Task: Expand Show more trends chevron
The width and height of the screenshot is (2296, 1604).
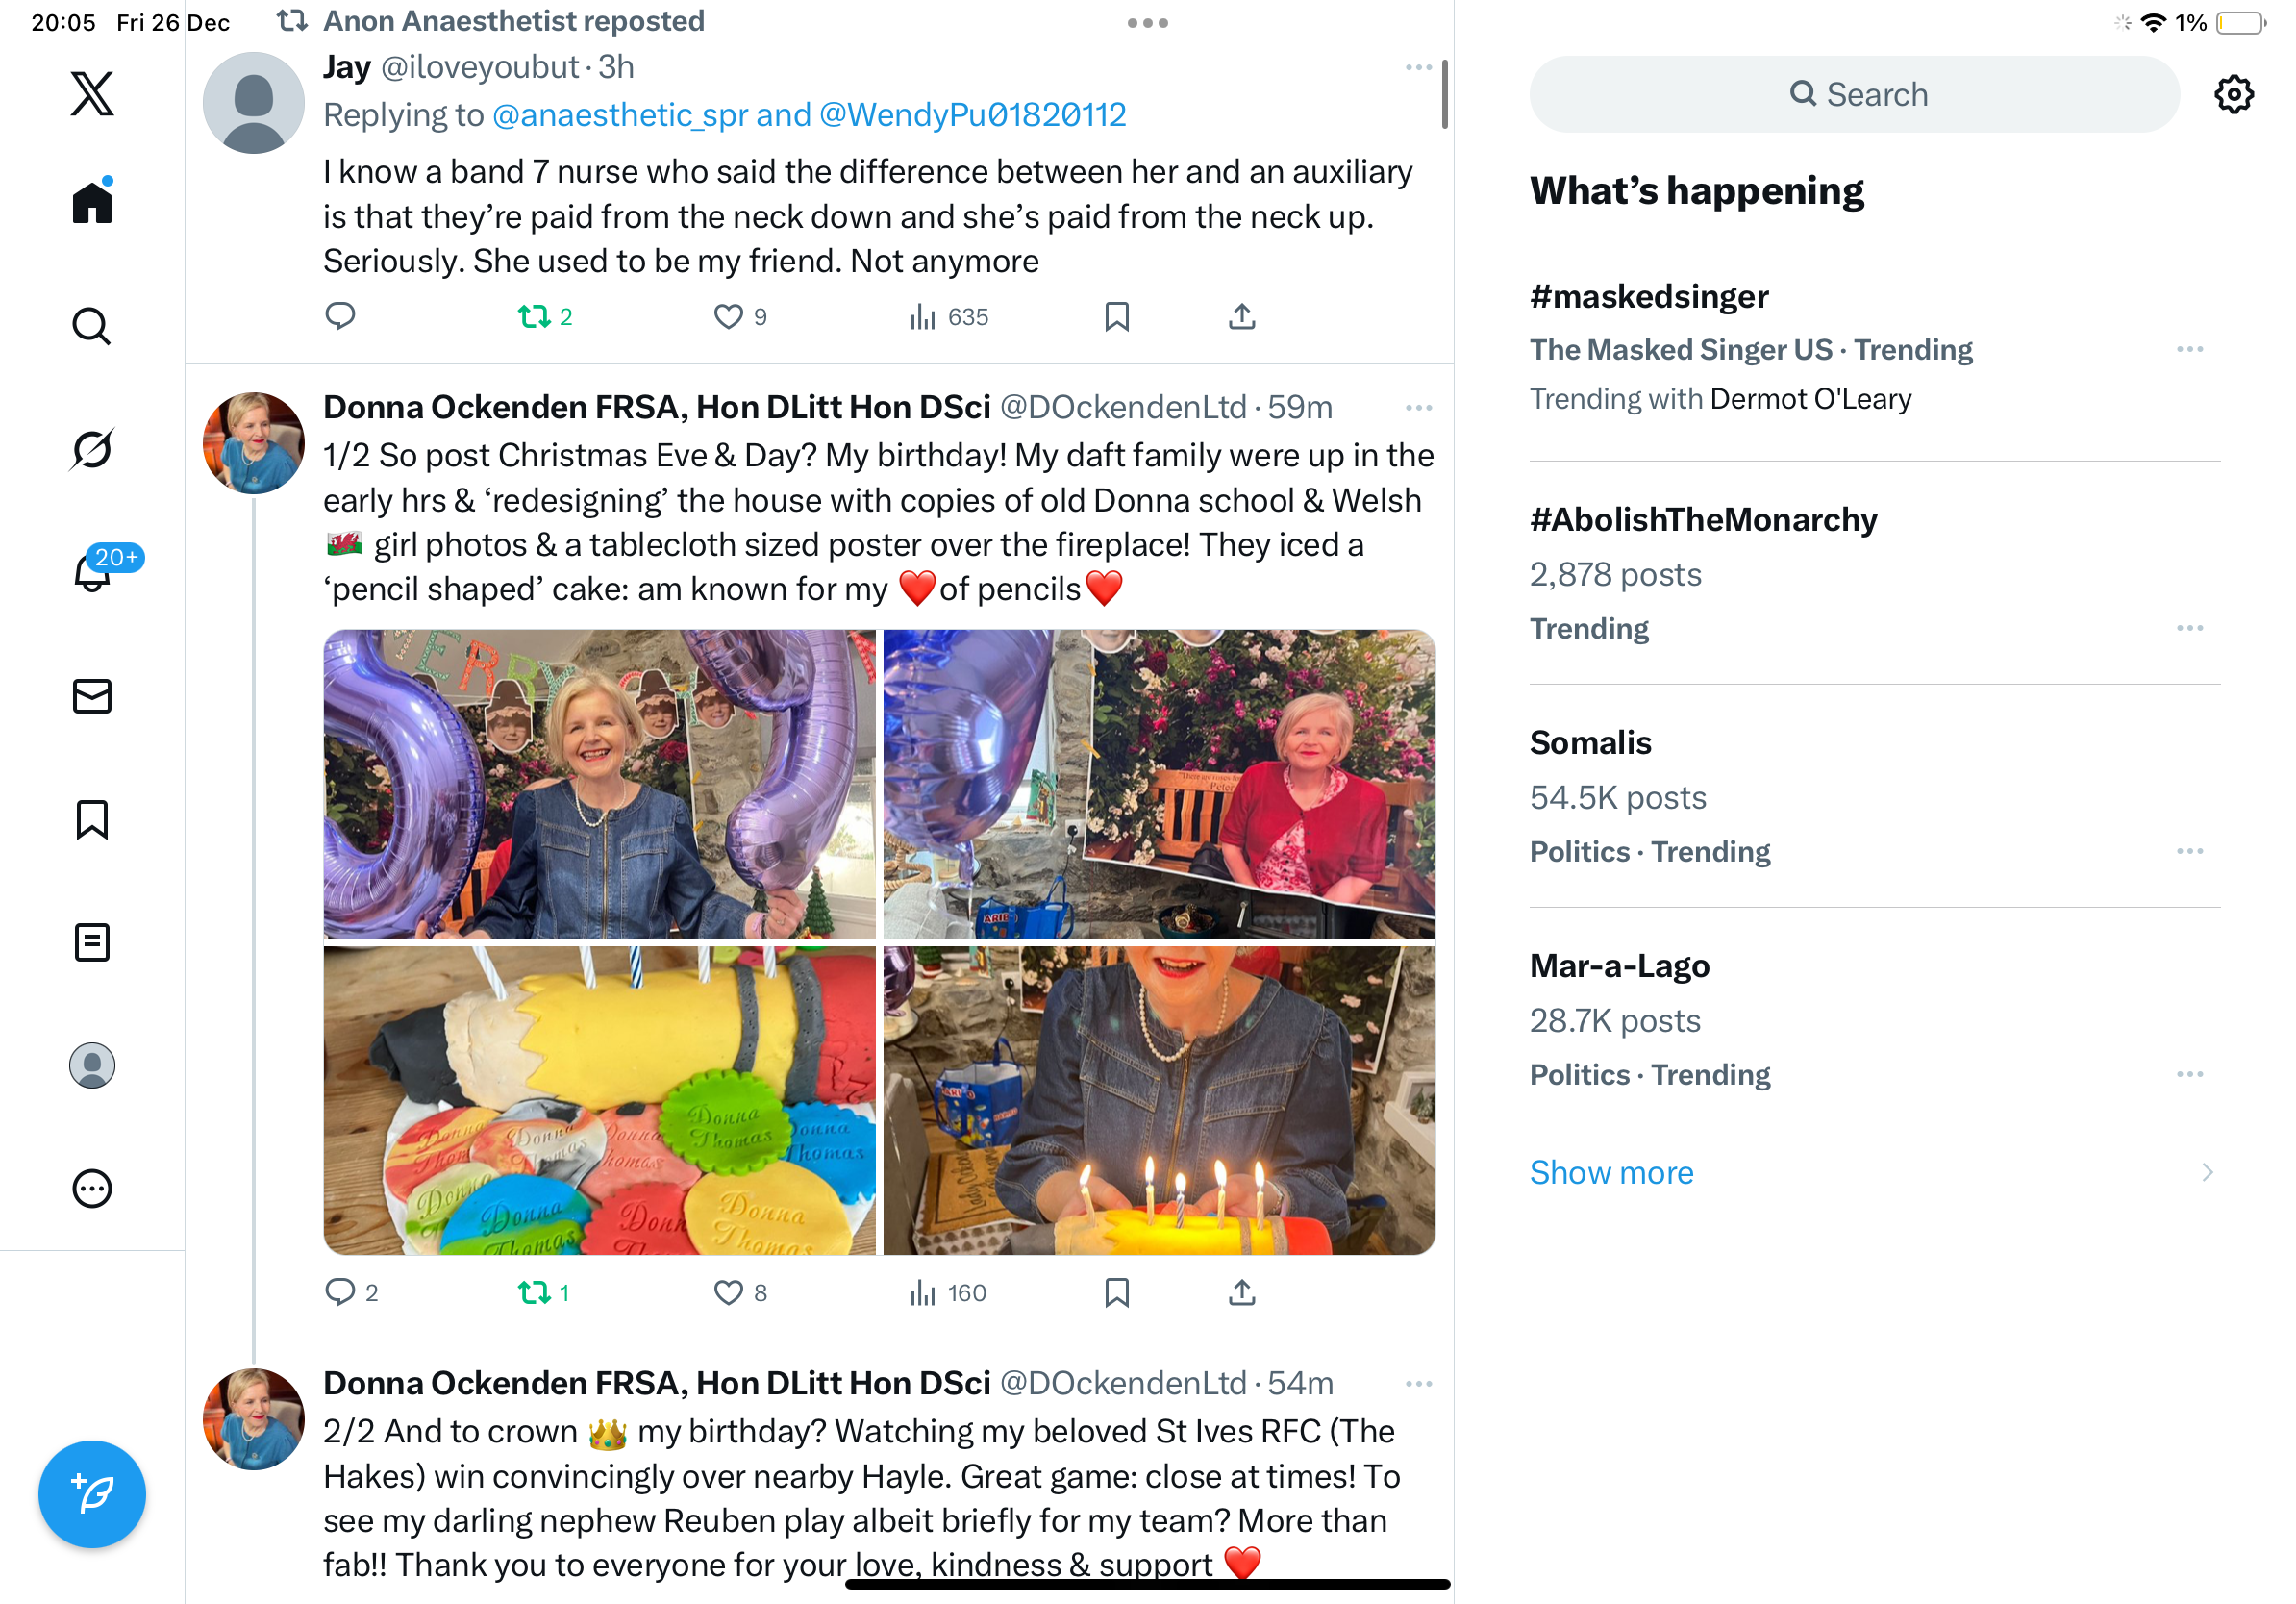Action: click(2207, 1172)
